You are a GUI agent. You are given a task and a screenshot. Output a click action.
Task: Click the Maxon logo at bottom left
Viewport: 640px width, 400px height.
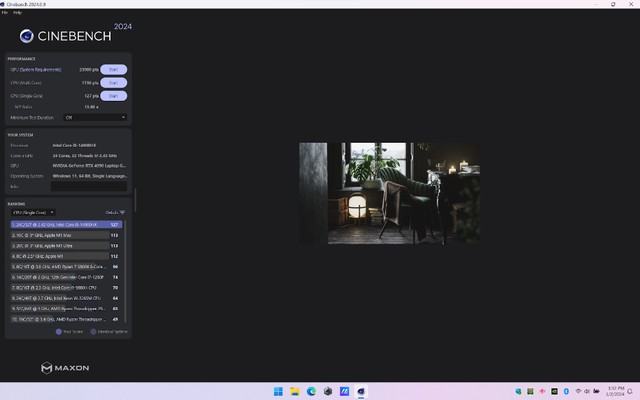pos(65,368)
